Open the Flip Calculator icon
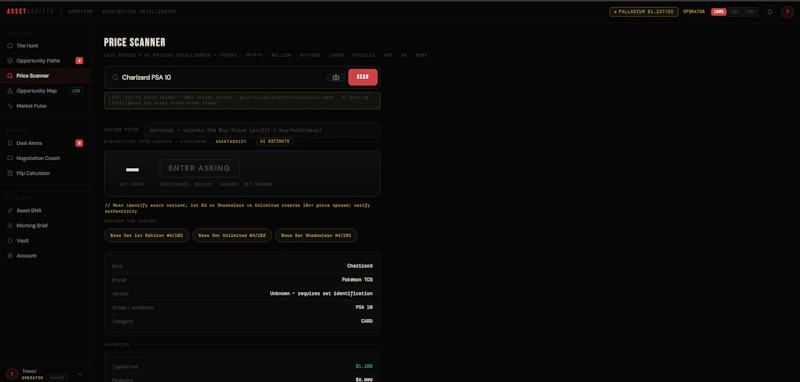This screenshot has width=800, height=382. tap(10, 173)
